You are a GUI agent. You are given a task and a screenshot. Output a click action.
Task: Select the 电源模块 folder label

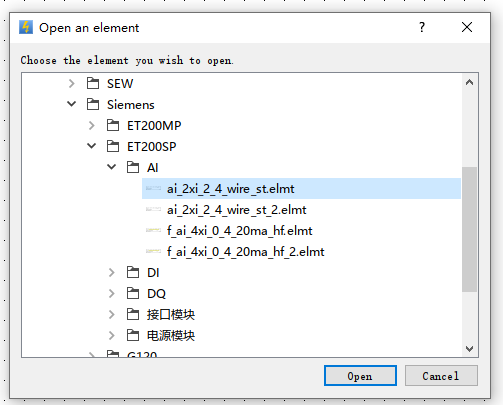[171, 336]
